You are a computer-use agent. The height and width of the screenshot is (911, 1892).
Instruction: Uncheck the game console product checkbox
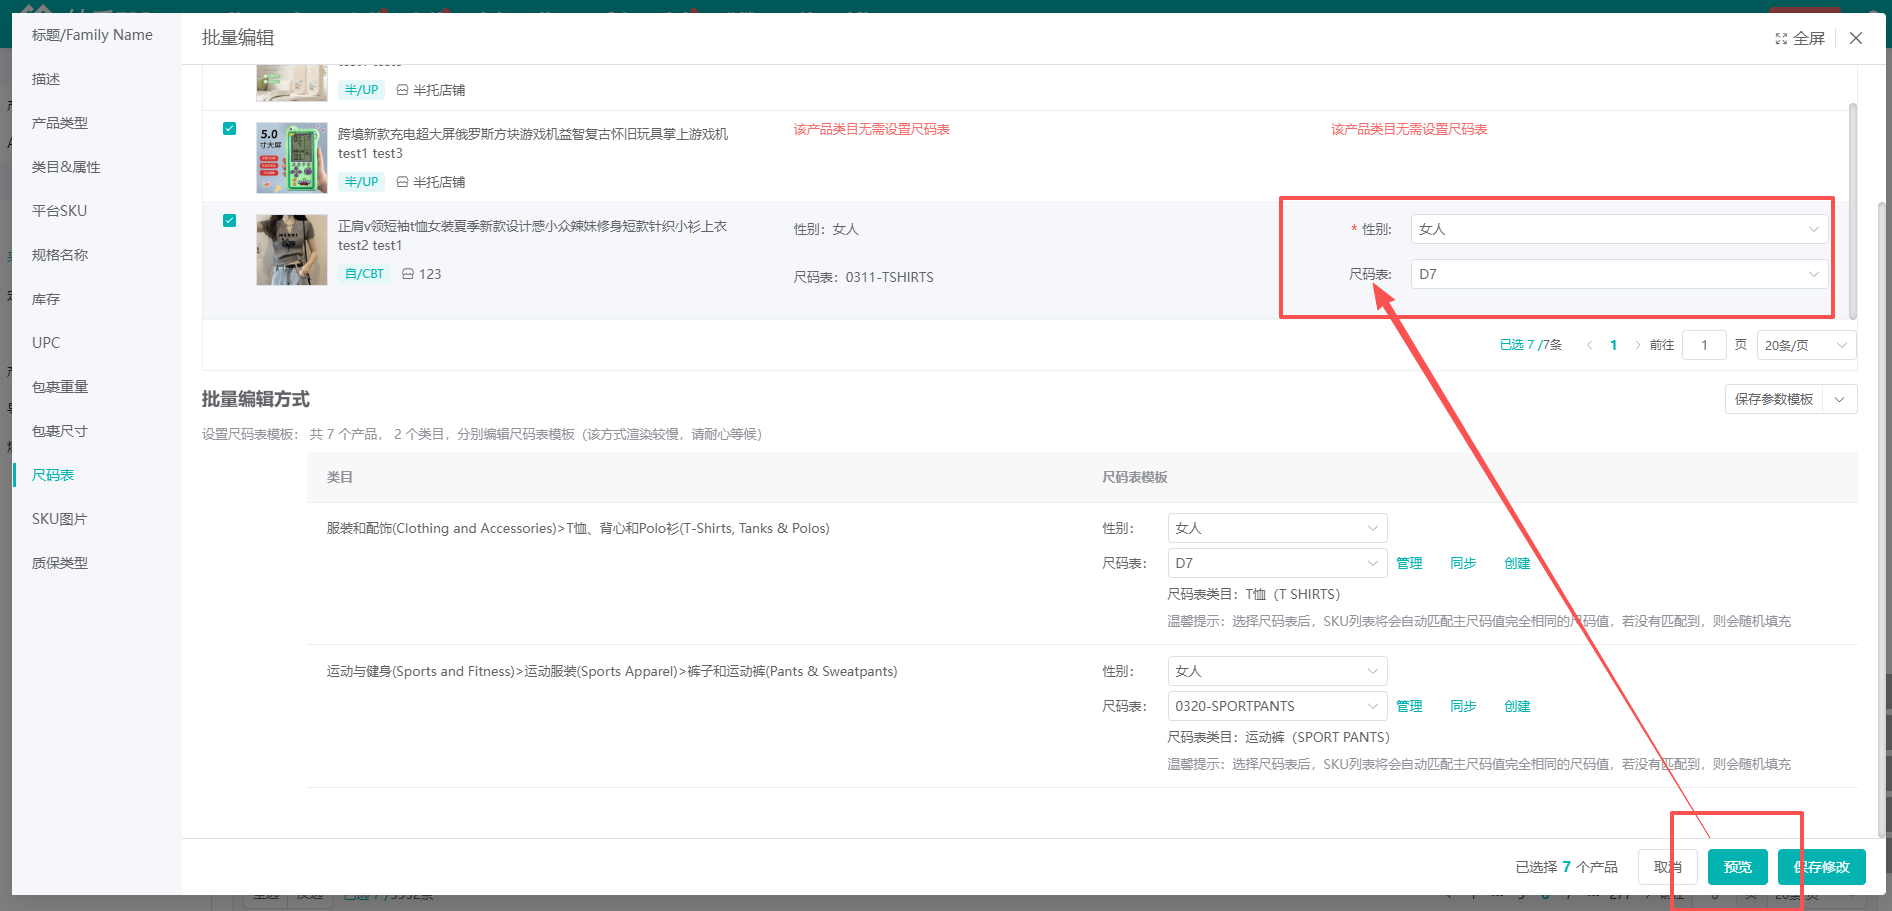(230, 129)
